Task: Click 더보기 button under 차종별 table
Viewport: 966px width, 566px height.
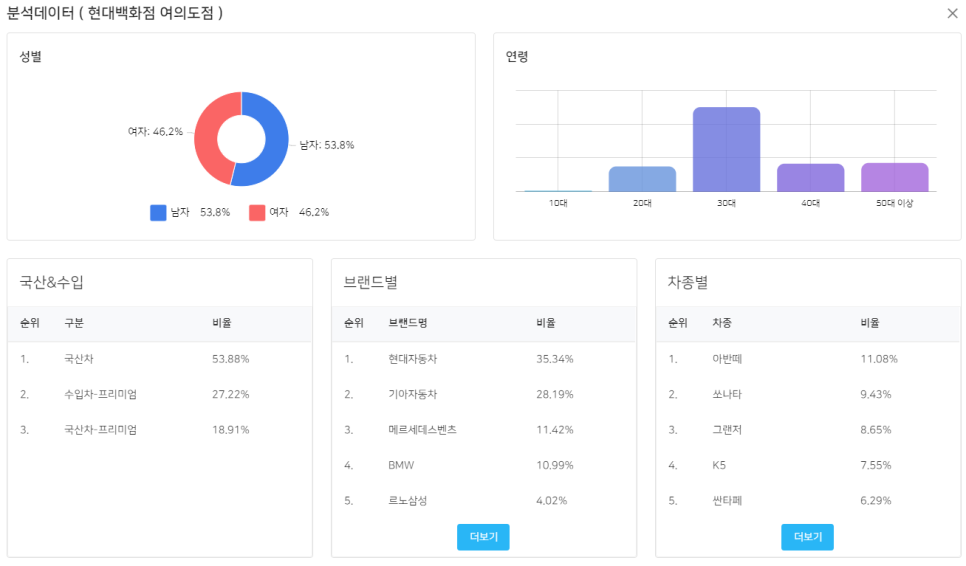Action: click(807, 537)
